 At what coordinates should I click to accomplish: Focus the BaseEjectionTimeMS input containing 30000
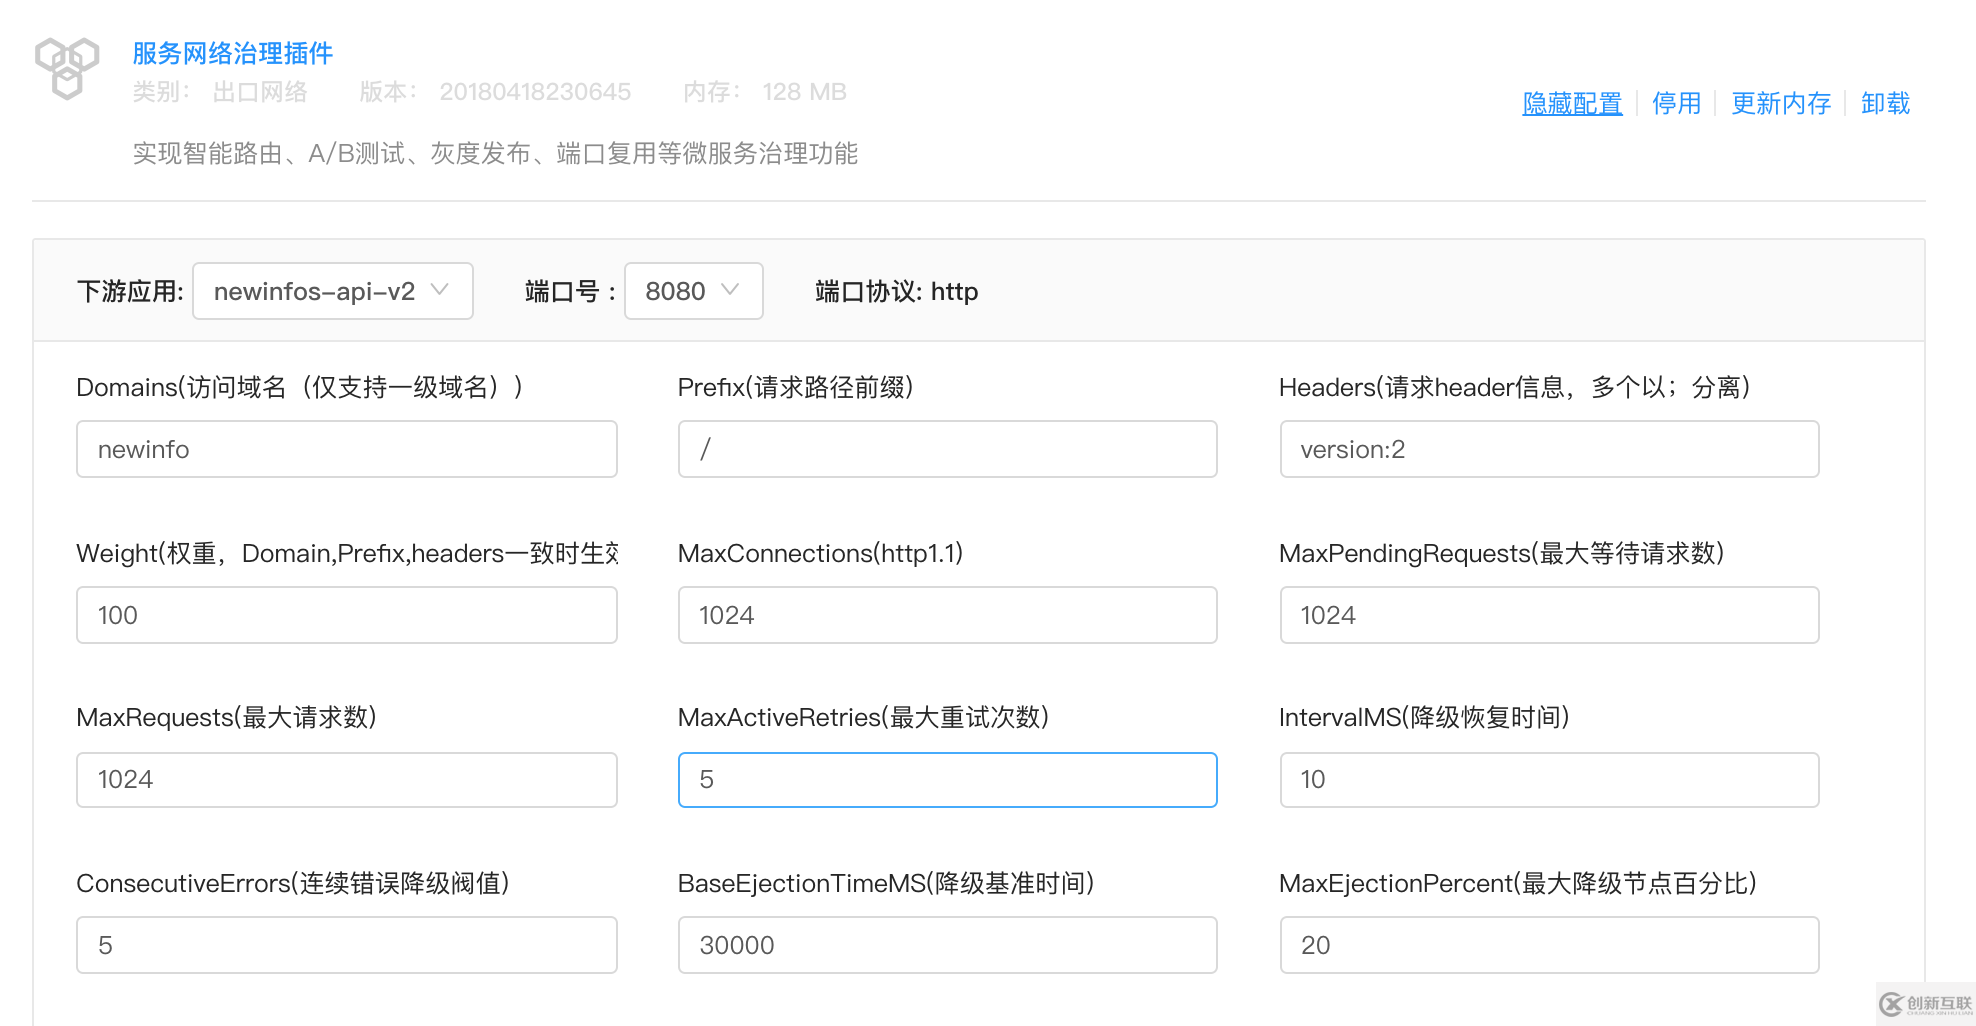(x=948, y=945)
